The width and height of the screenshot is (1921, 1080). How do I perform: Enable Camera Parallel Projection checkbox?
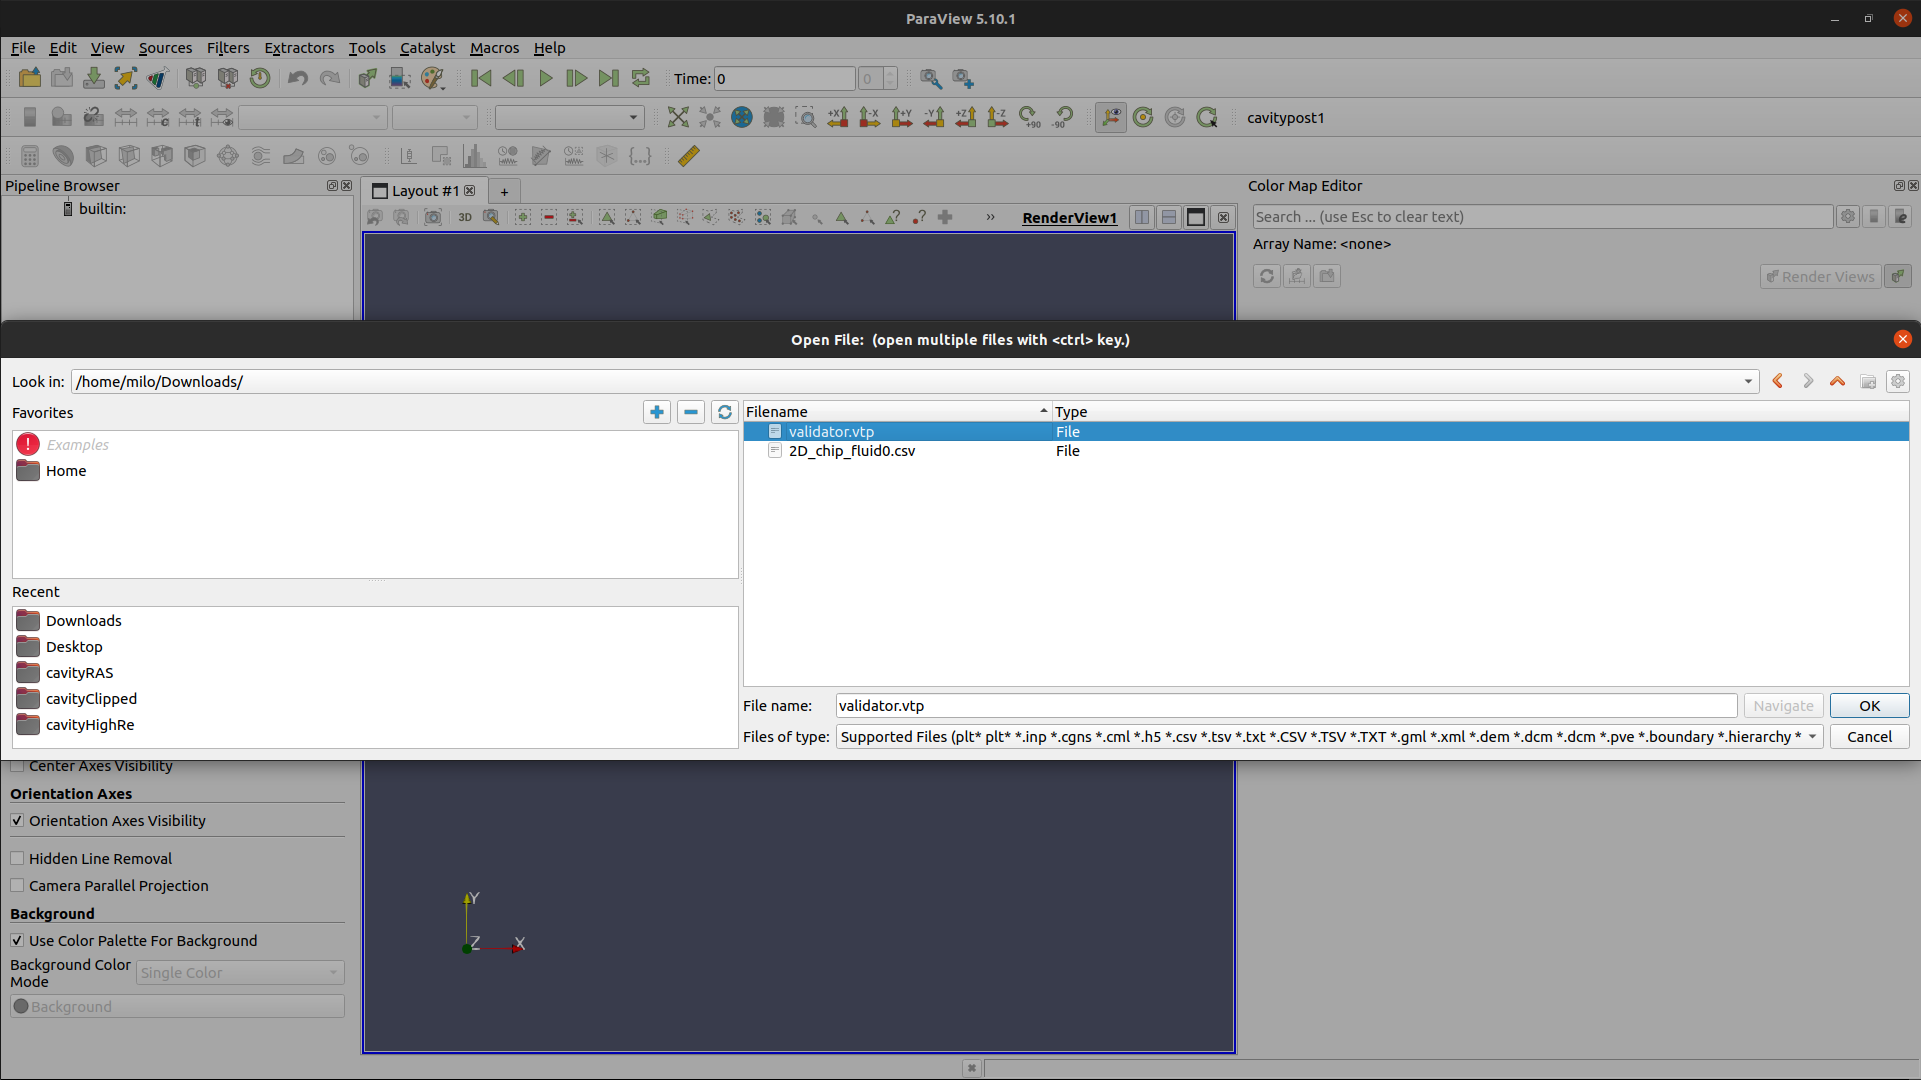[x=17, y=885]
